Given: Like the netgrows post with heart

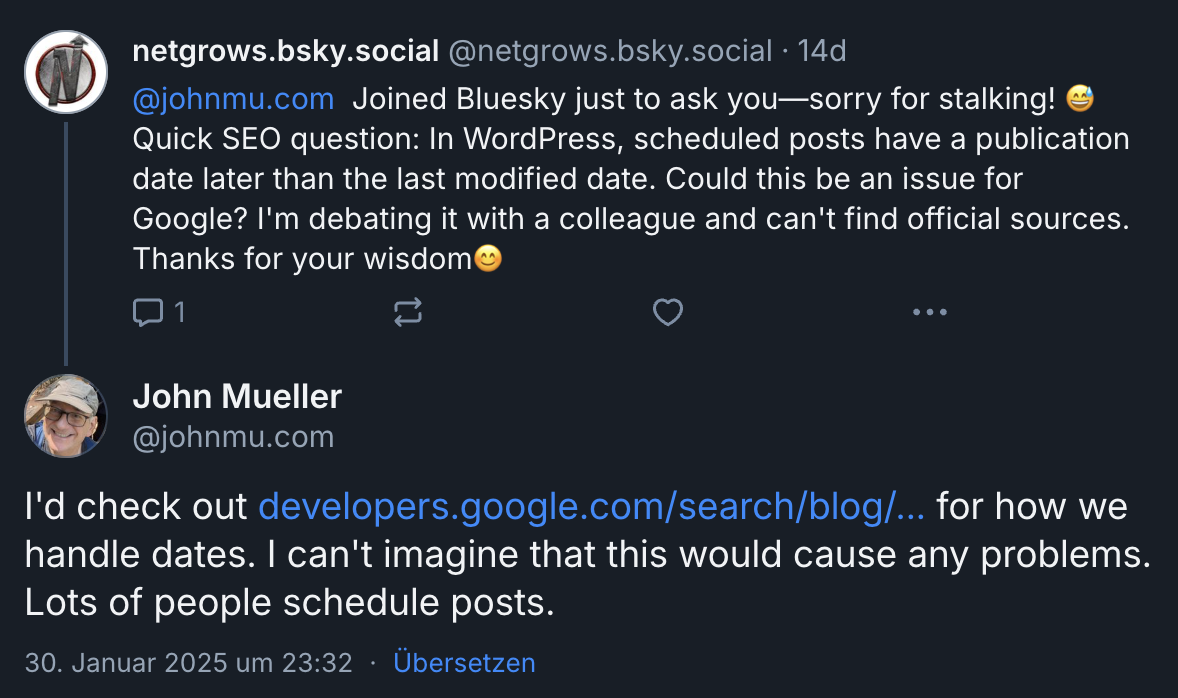Looking at the screenshot, I should [x=667, y=313].
